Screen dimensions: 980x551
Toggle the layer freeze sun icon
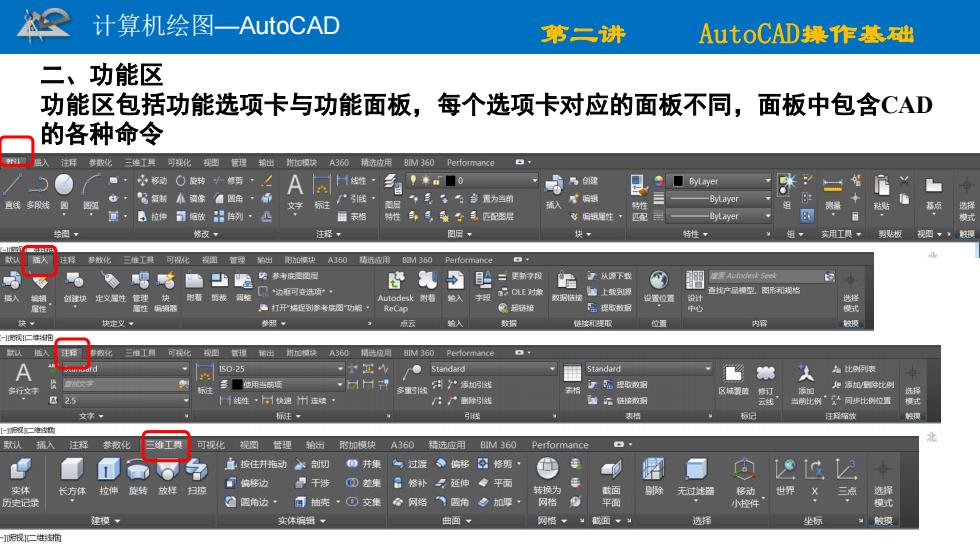[425, 181]
